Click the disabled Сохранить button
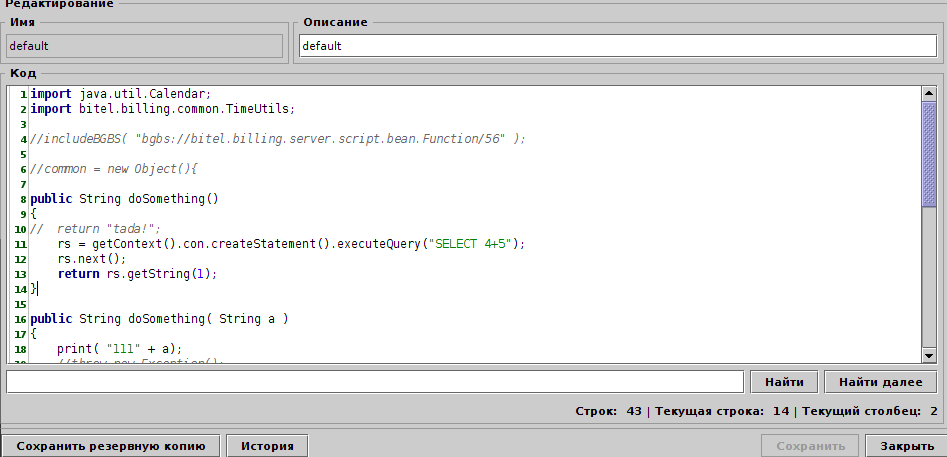The width and height of the screenshot is (947, 457). pos(809,446)
